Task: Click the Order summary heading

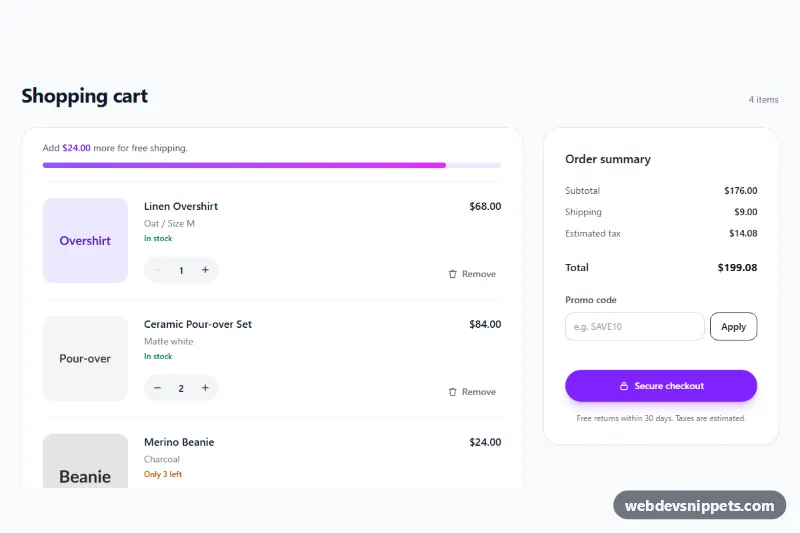Action: [608, 159]
